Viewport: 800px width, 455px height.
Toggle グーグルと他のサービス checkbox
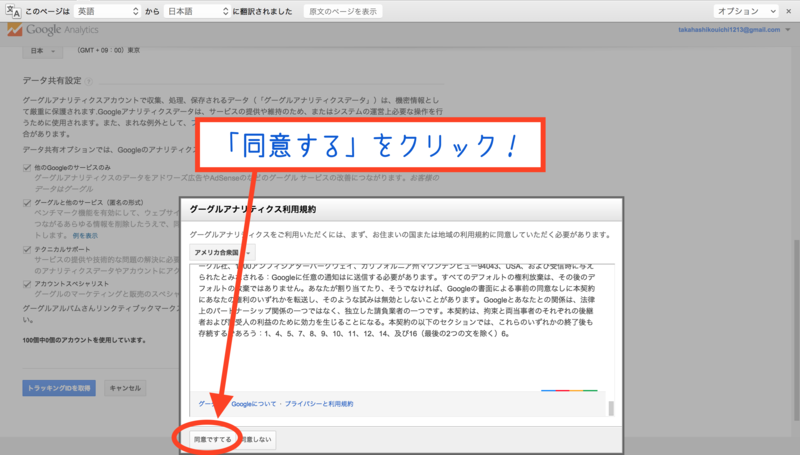27,203
